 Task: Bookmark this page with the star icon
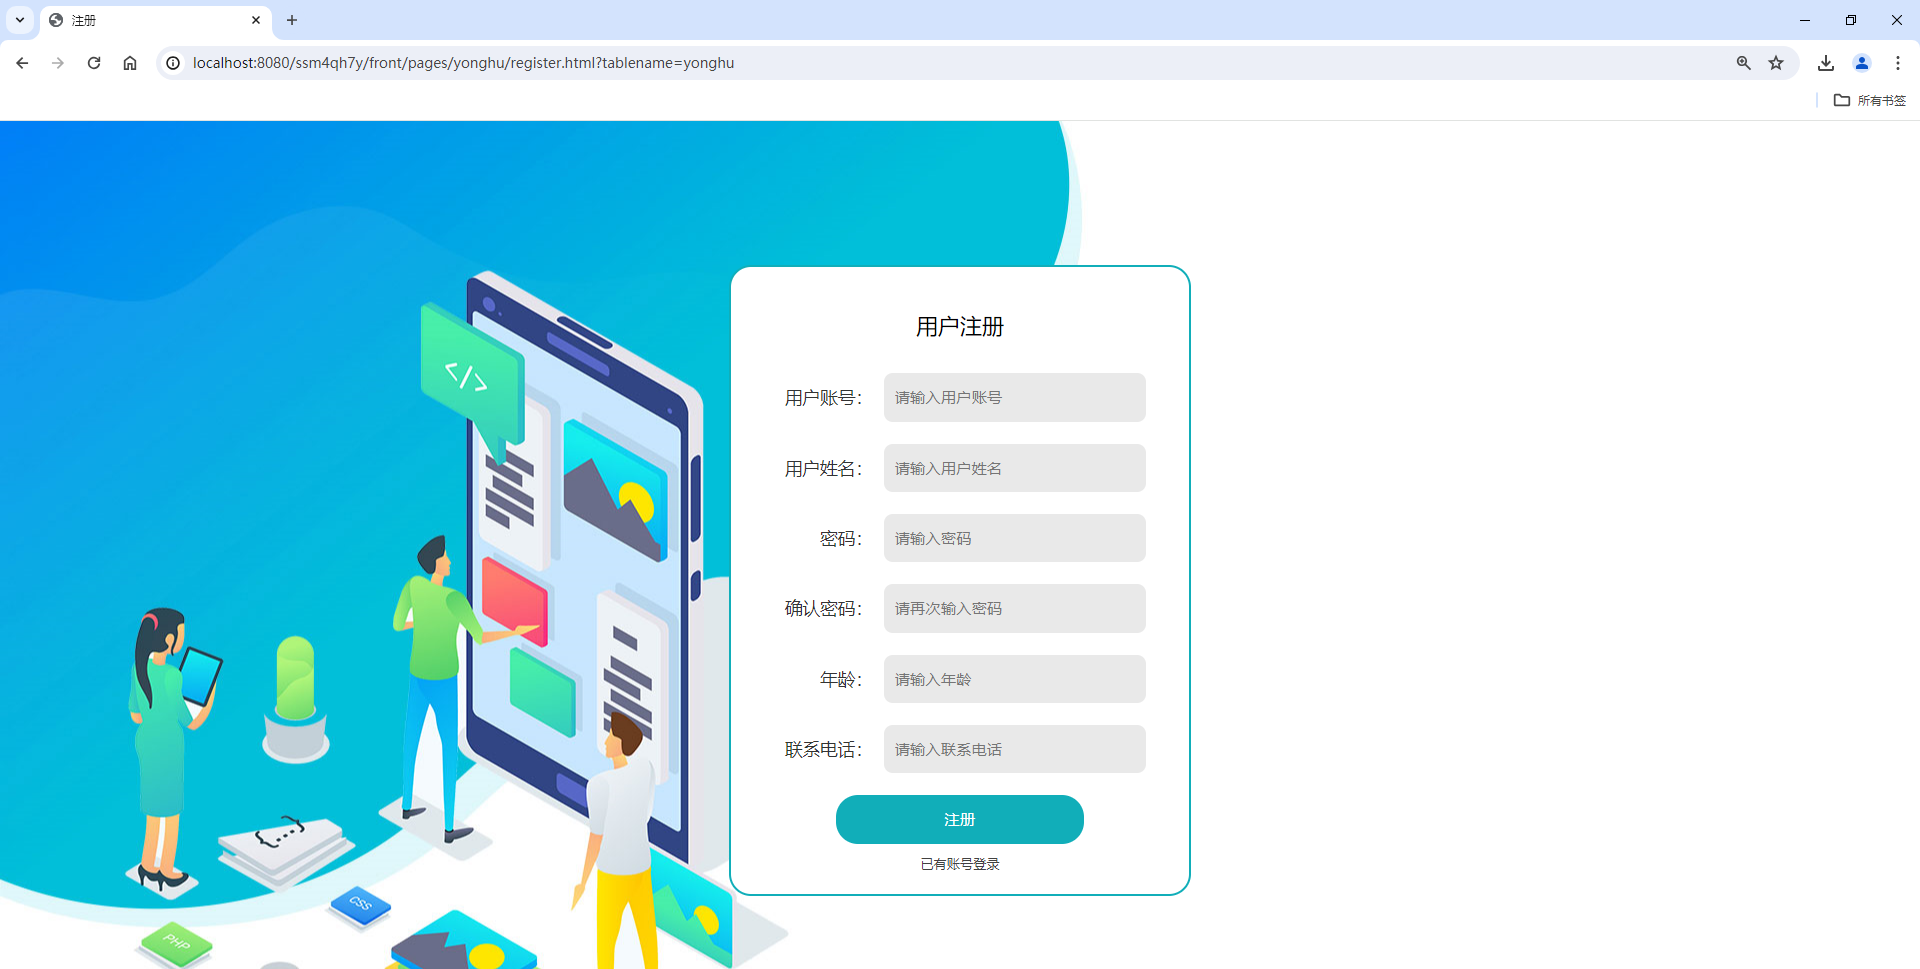point(1777,62)
